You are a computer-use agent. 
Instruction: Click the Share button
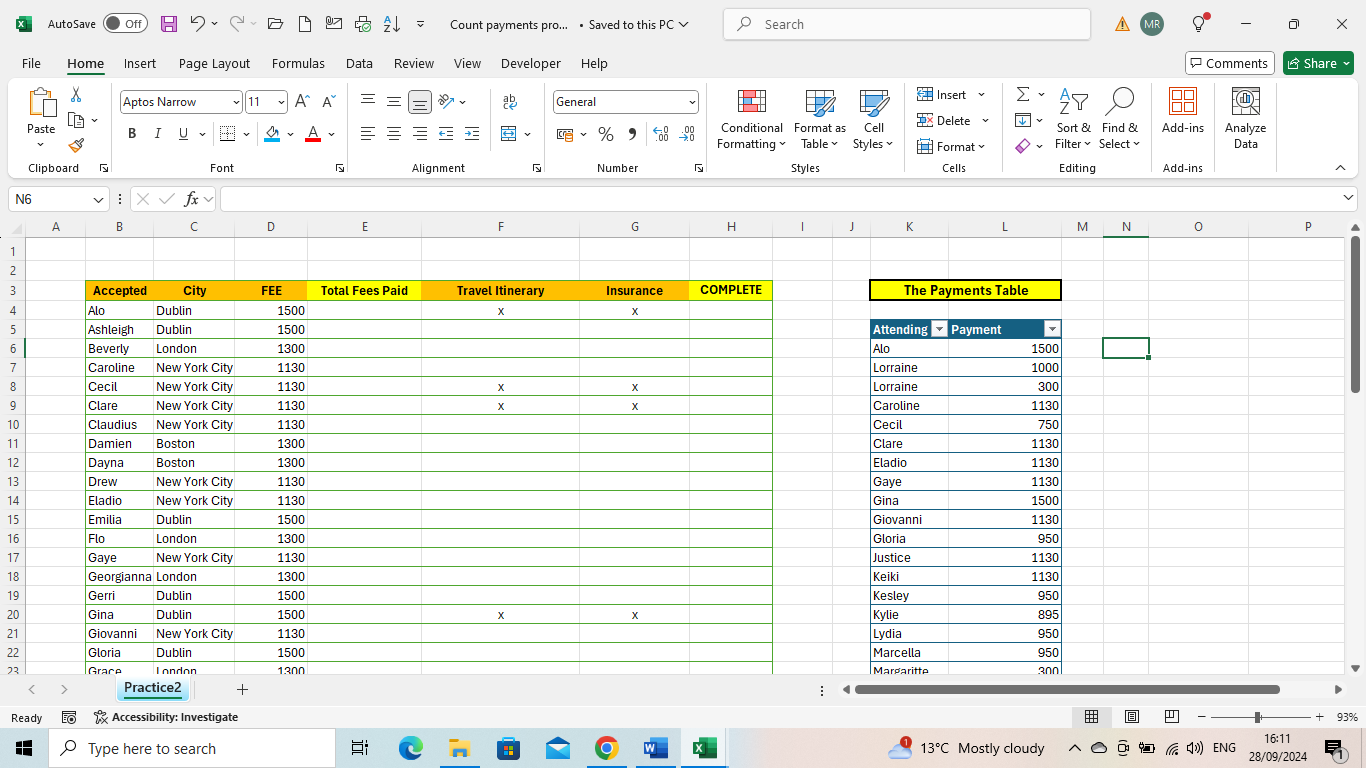1318,63
